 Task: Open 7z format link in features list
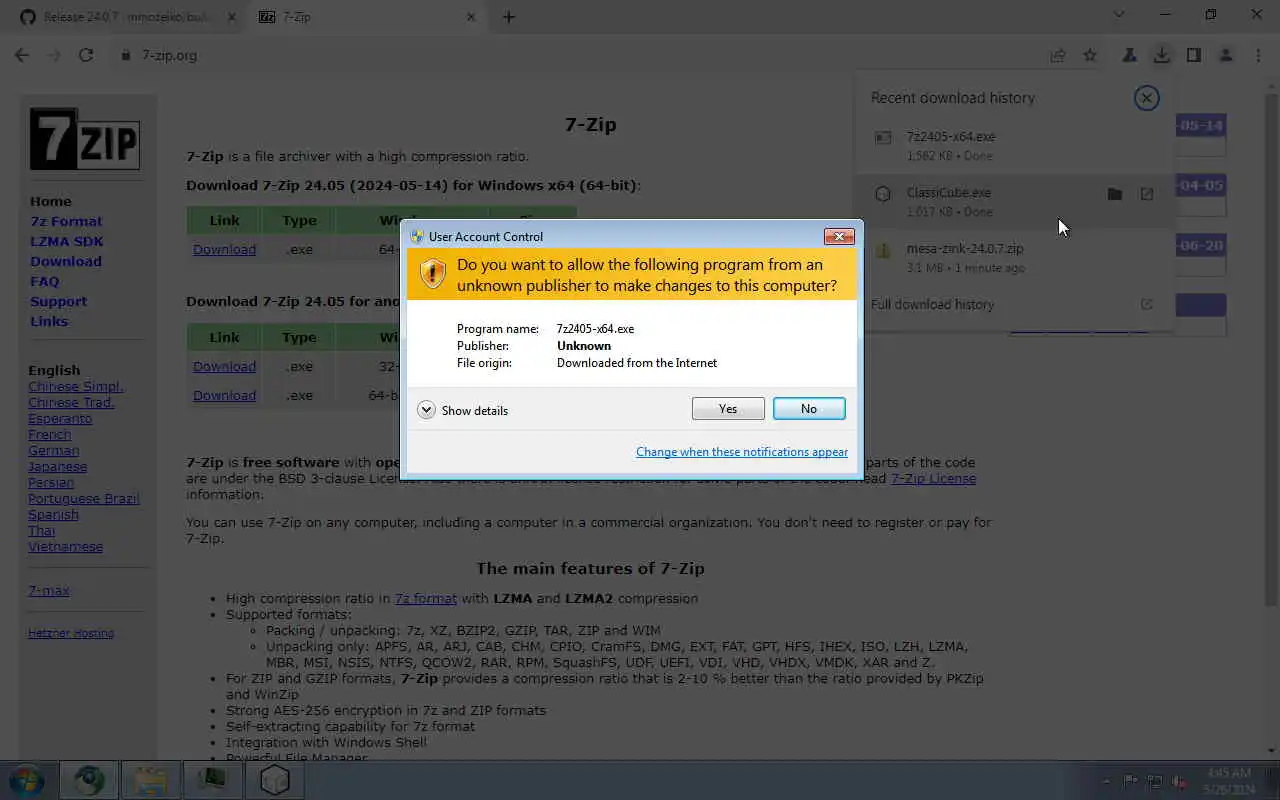pyautogui.click(x=426, y=598)
